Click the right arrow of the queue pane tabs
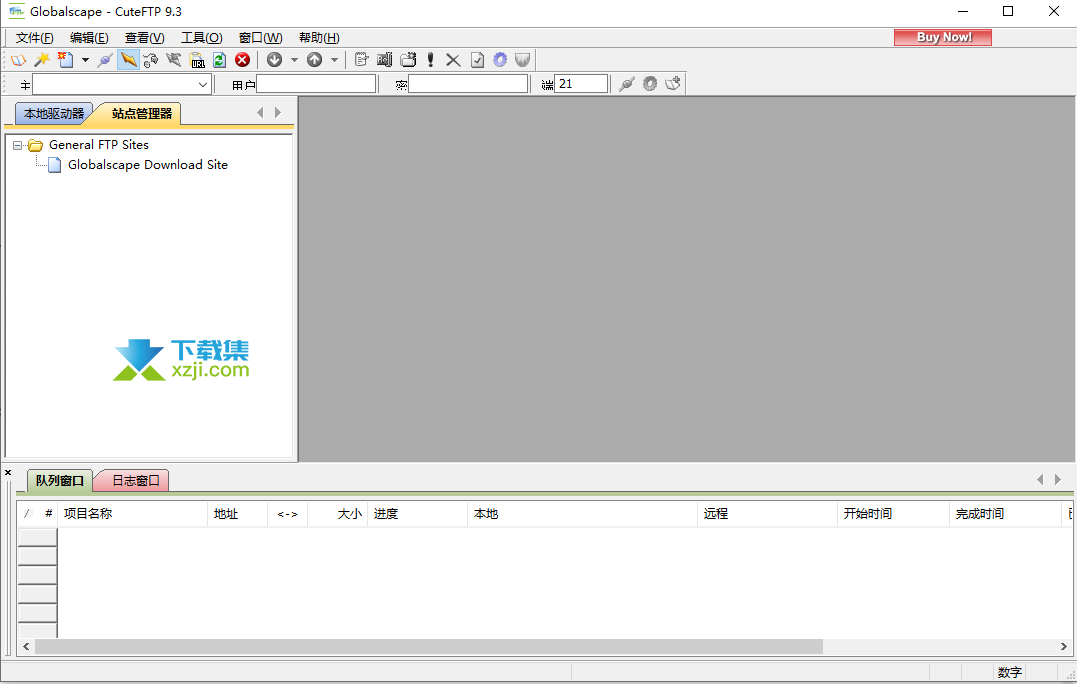Image resolution: width=1077 pixels, height=684 pixels. [x=1058, y=479]
